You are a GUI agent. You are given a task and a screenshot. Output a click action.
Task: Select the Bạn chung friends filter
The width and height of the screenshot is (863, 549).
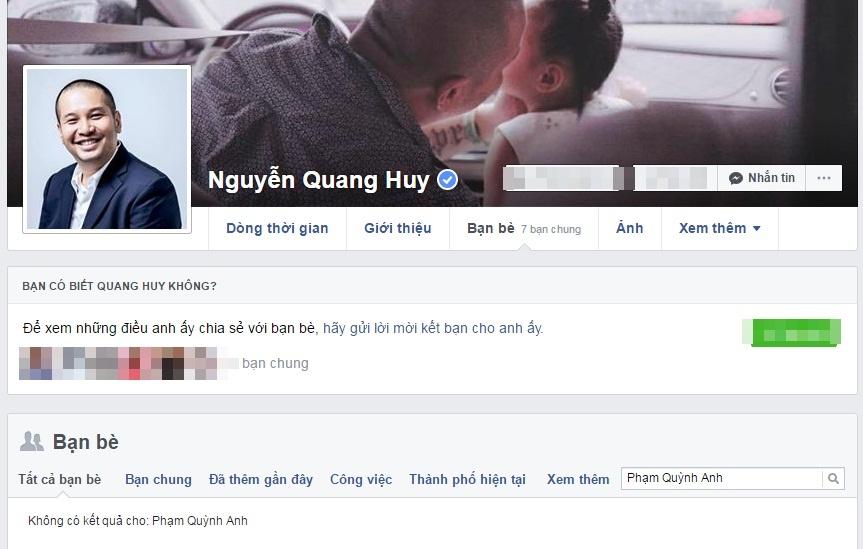[x=159, y=480]
